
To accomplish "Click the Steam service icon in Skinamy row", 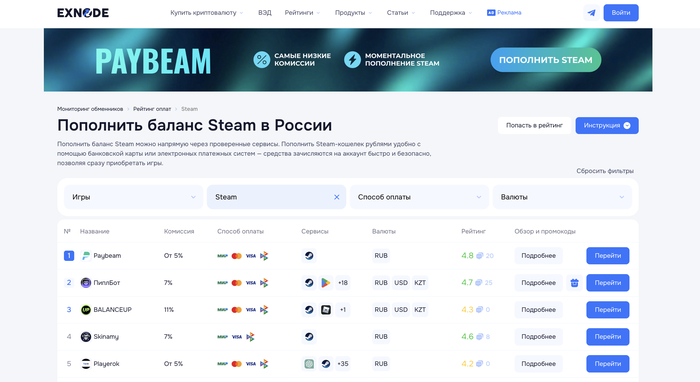I will point(309,336).
